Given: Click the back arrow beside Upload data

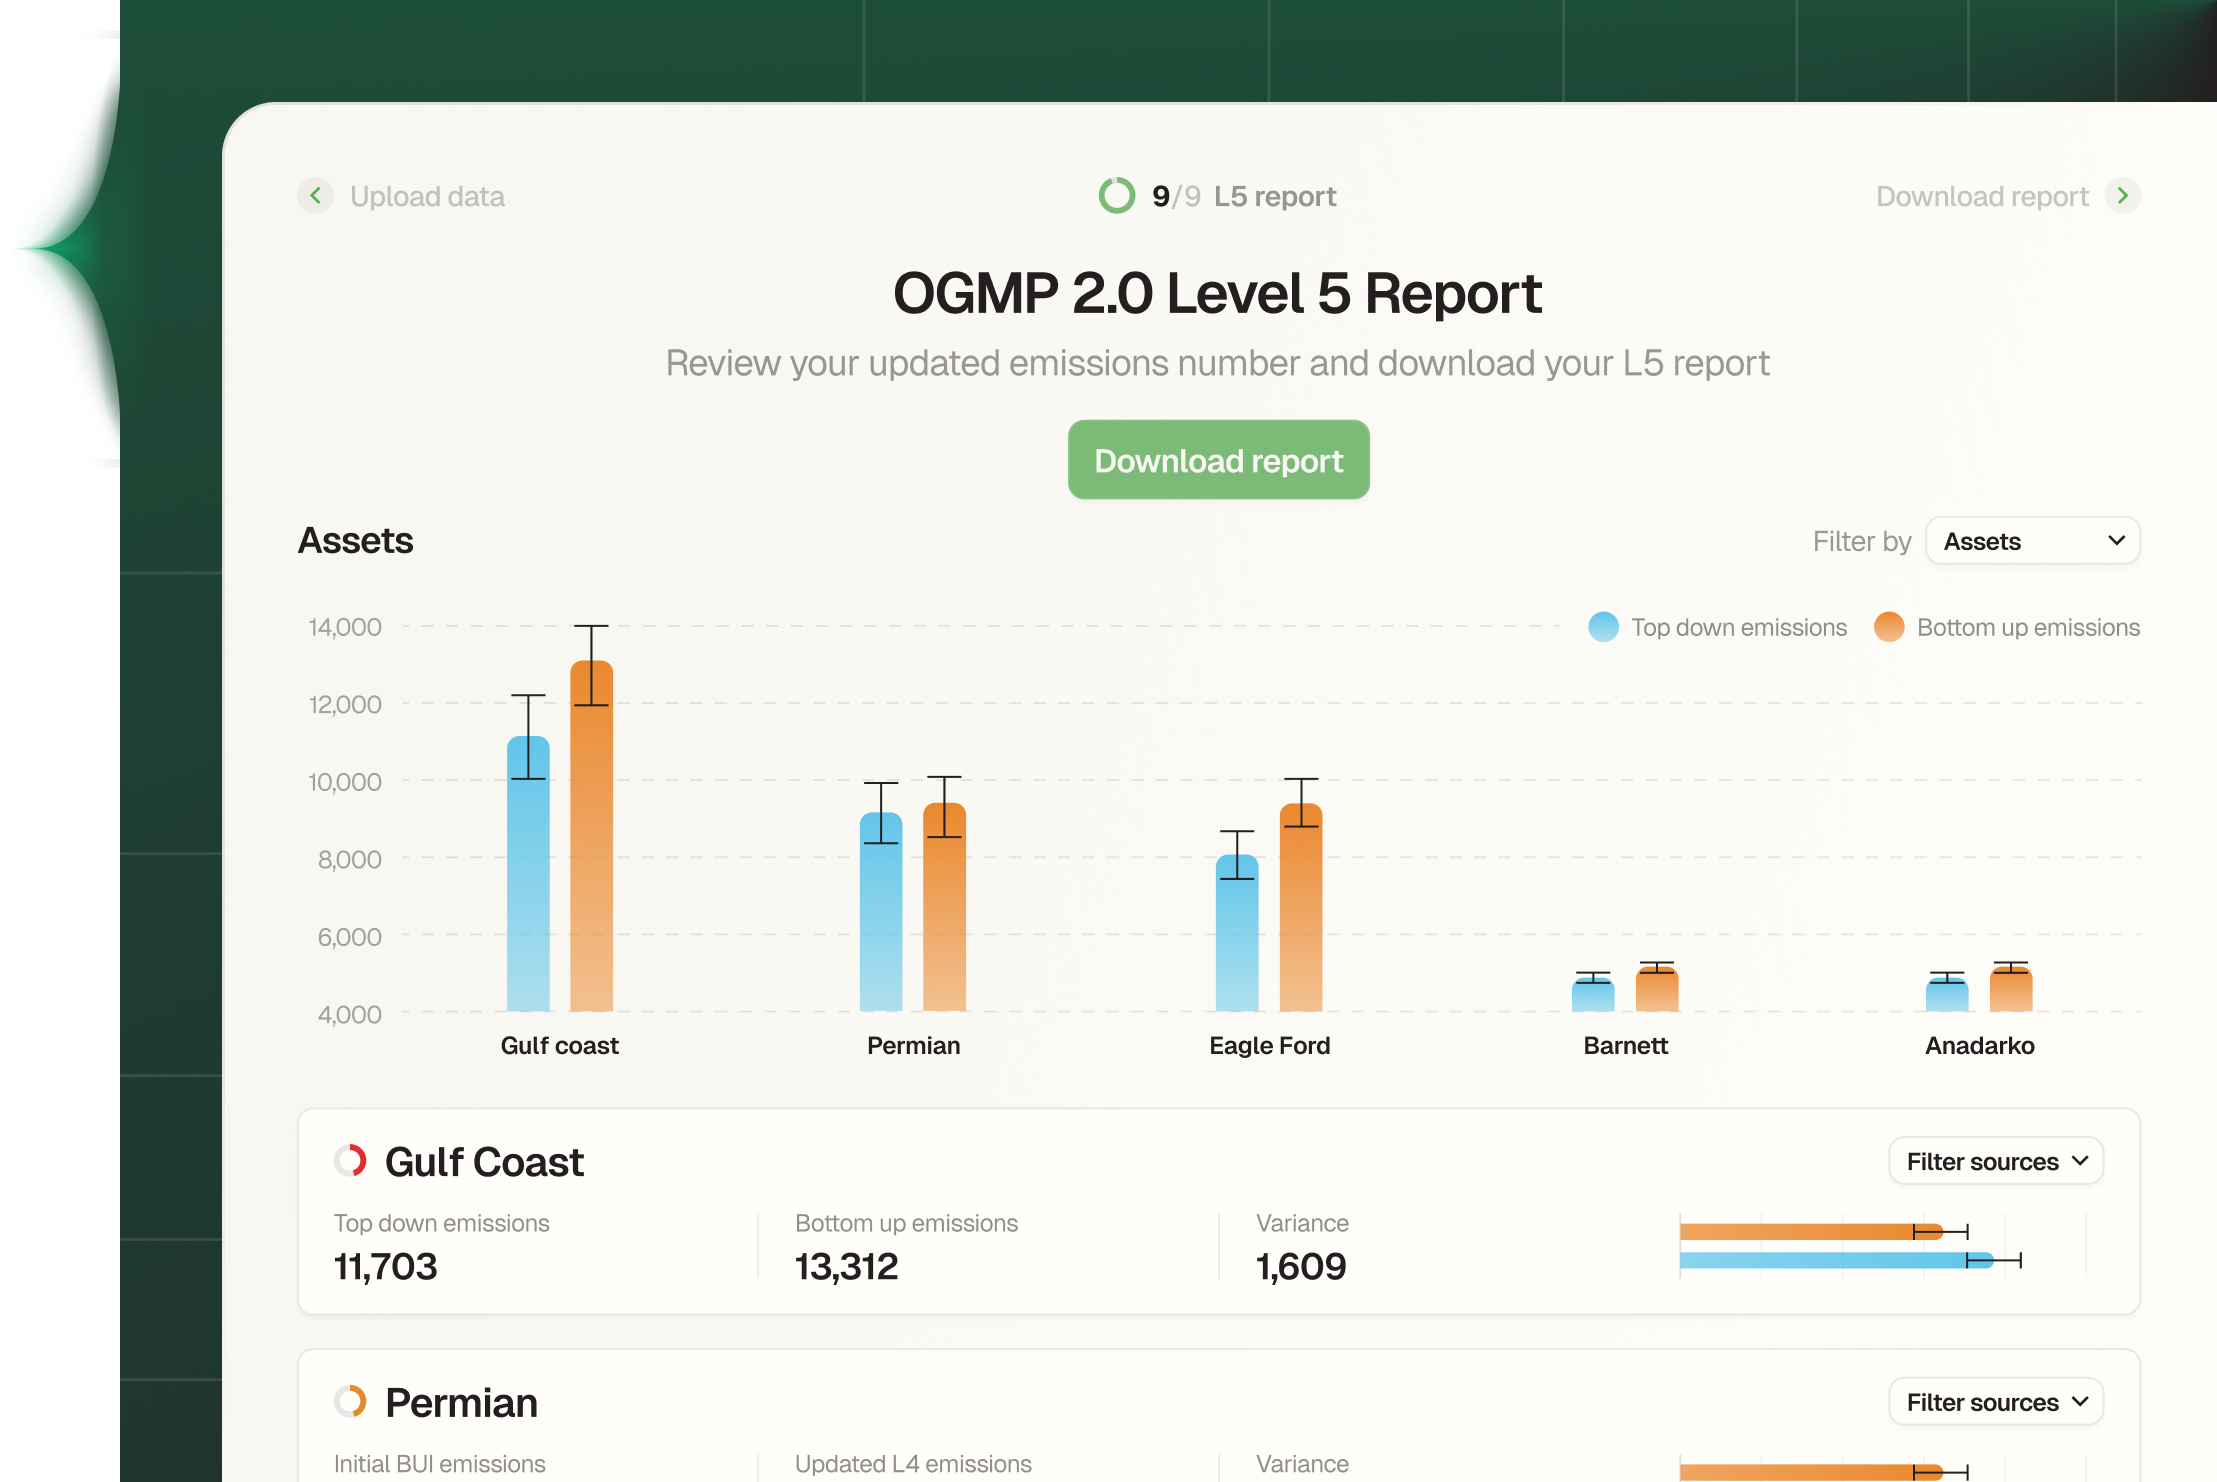Looking at the screenshot, I should 315,196.
